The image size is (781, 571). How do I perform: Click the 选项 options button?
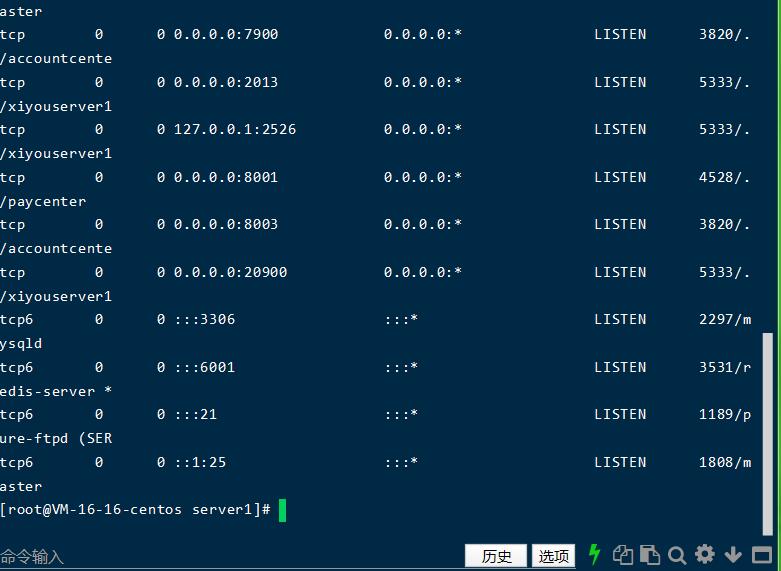click(x=553, y=556)
